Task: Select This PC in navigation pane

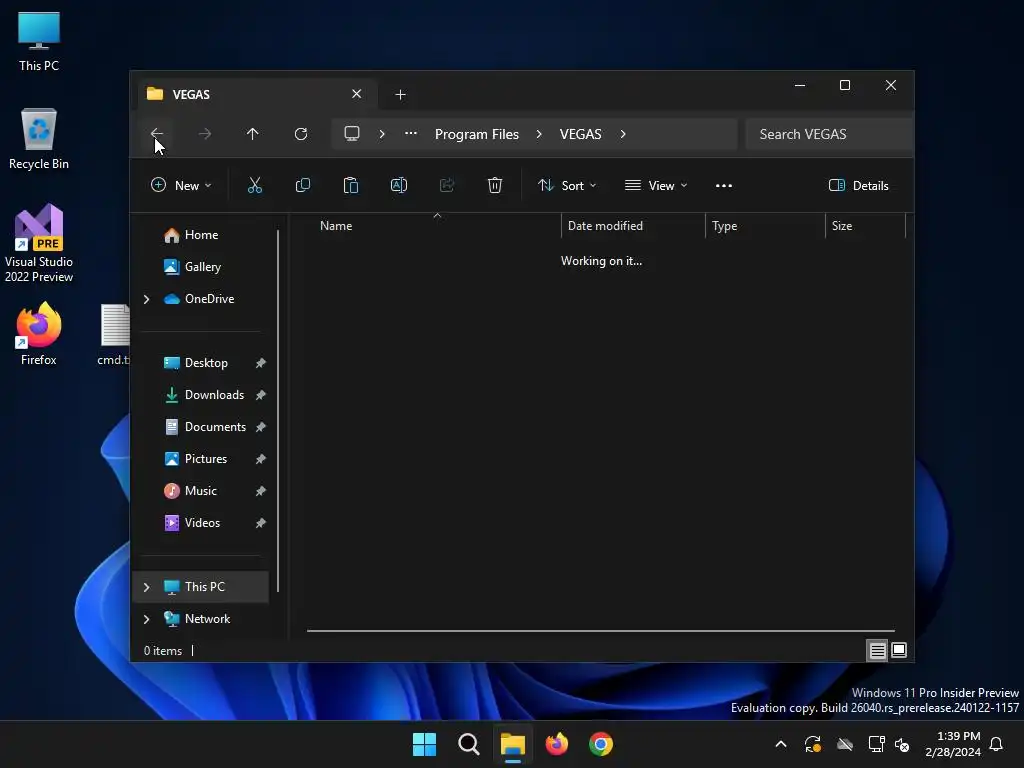Action: 202,587
